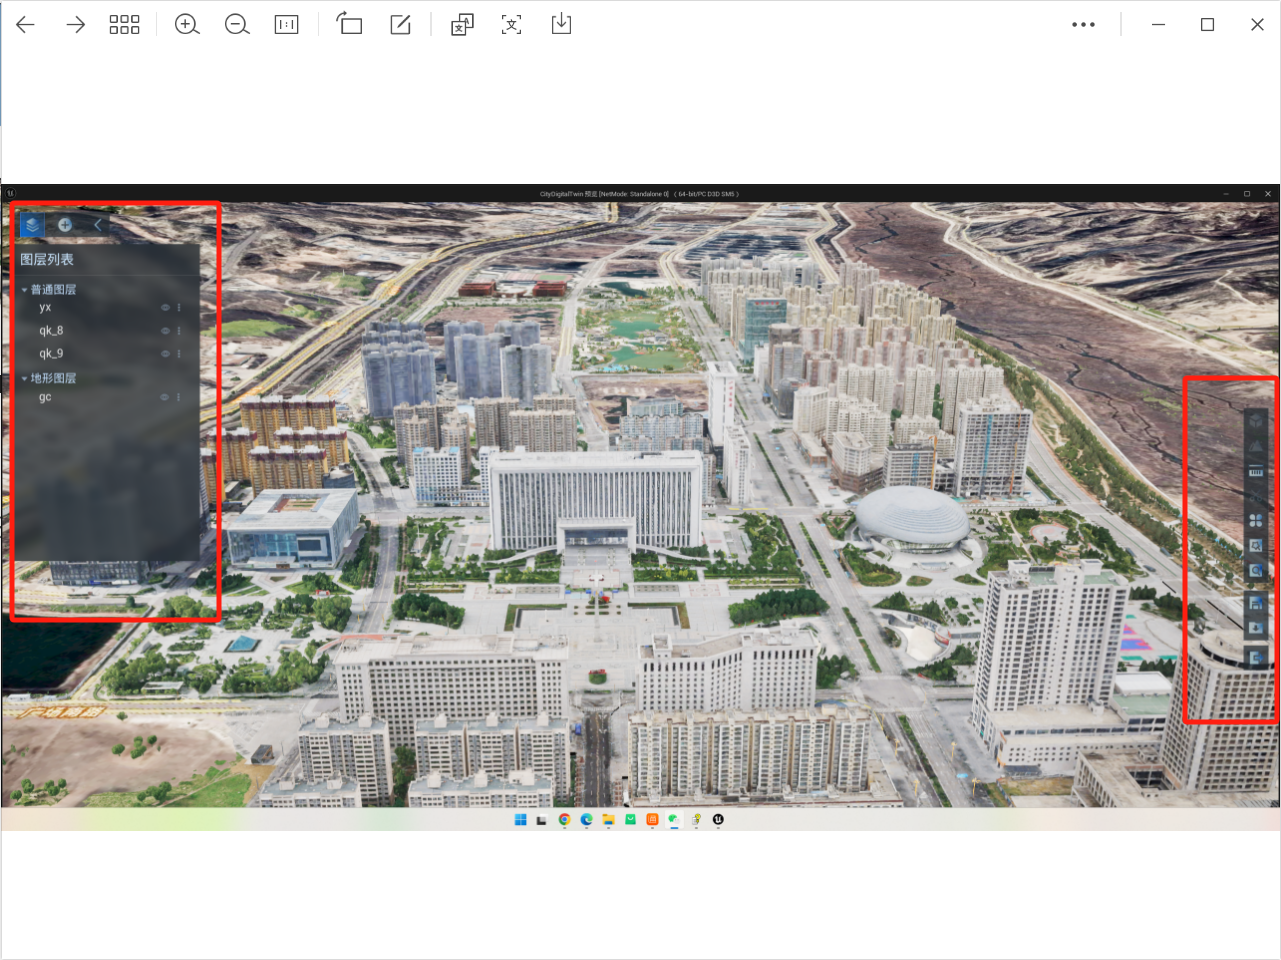Open Task View on the taskbar
1281x960 pixels.
click(541, 820)
